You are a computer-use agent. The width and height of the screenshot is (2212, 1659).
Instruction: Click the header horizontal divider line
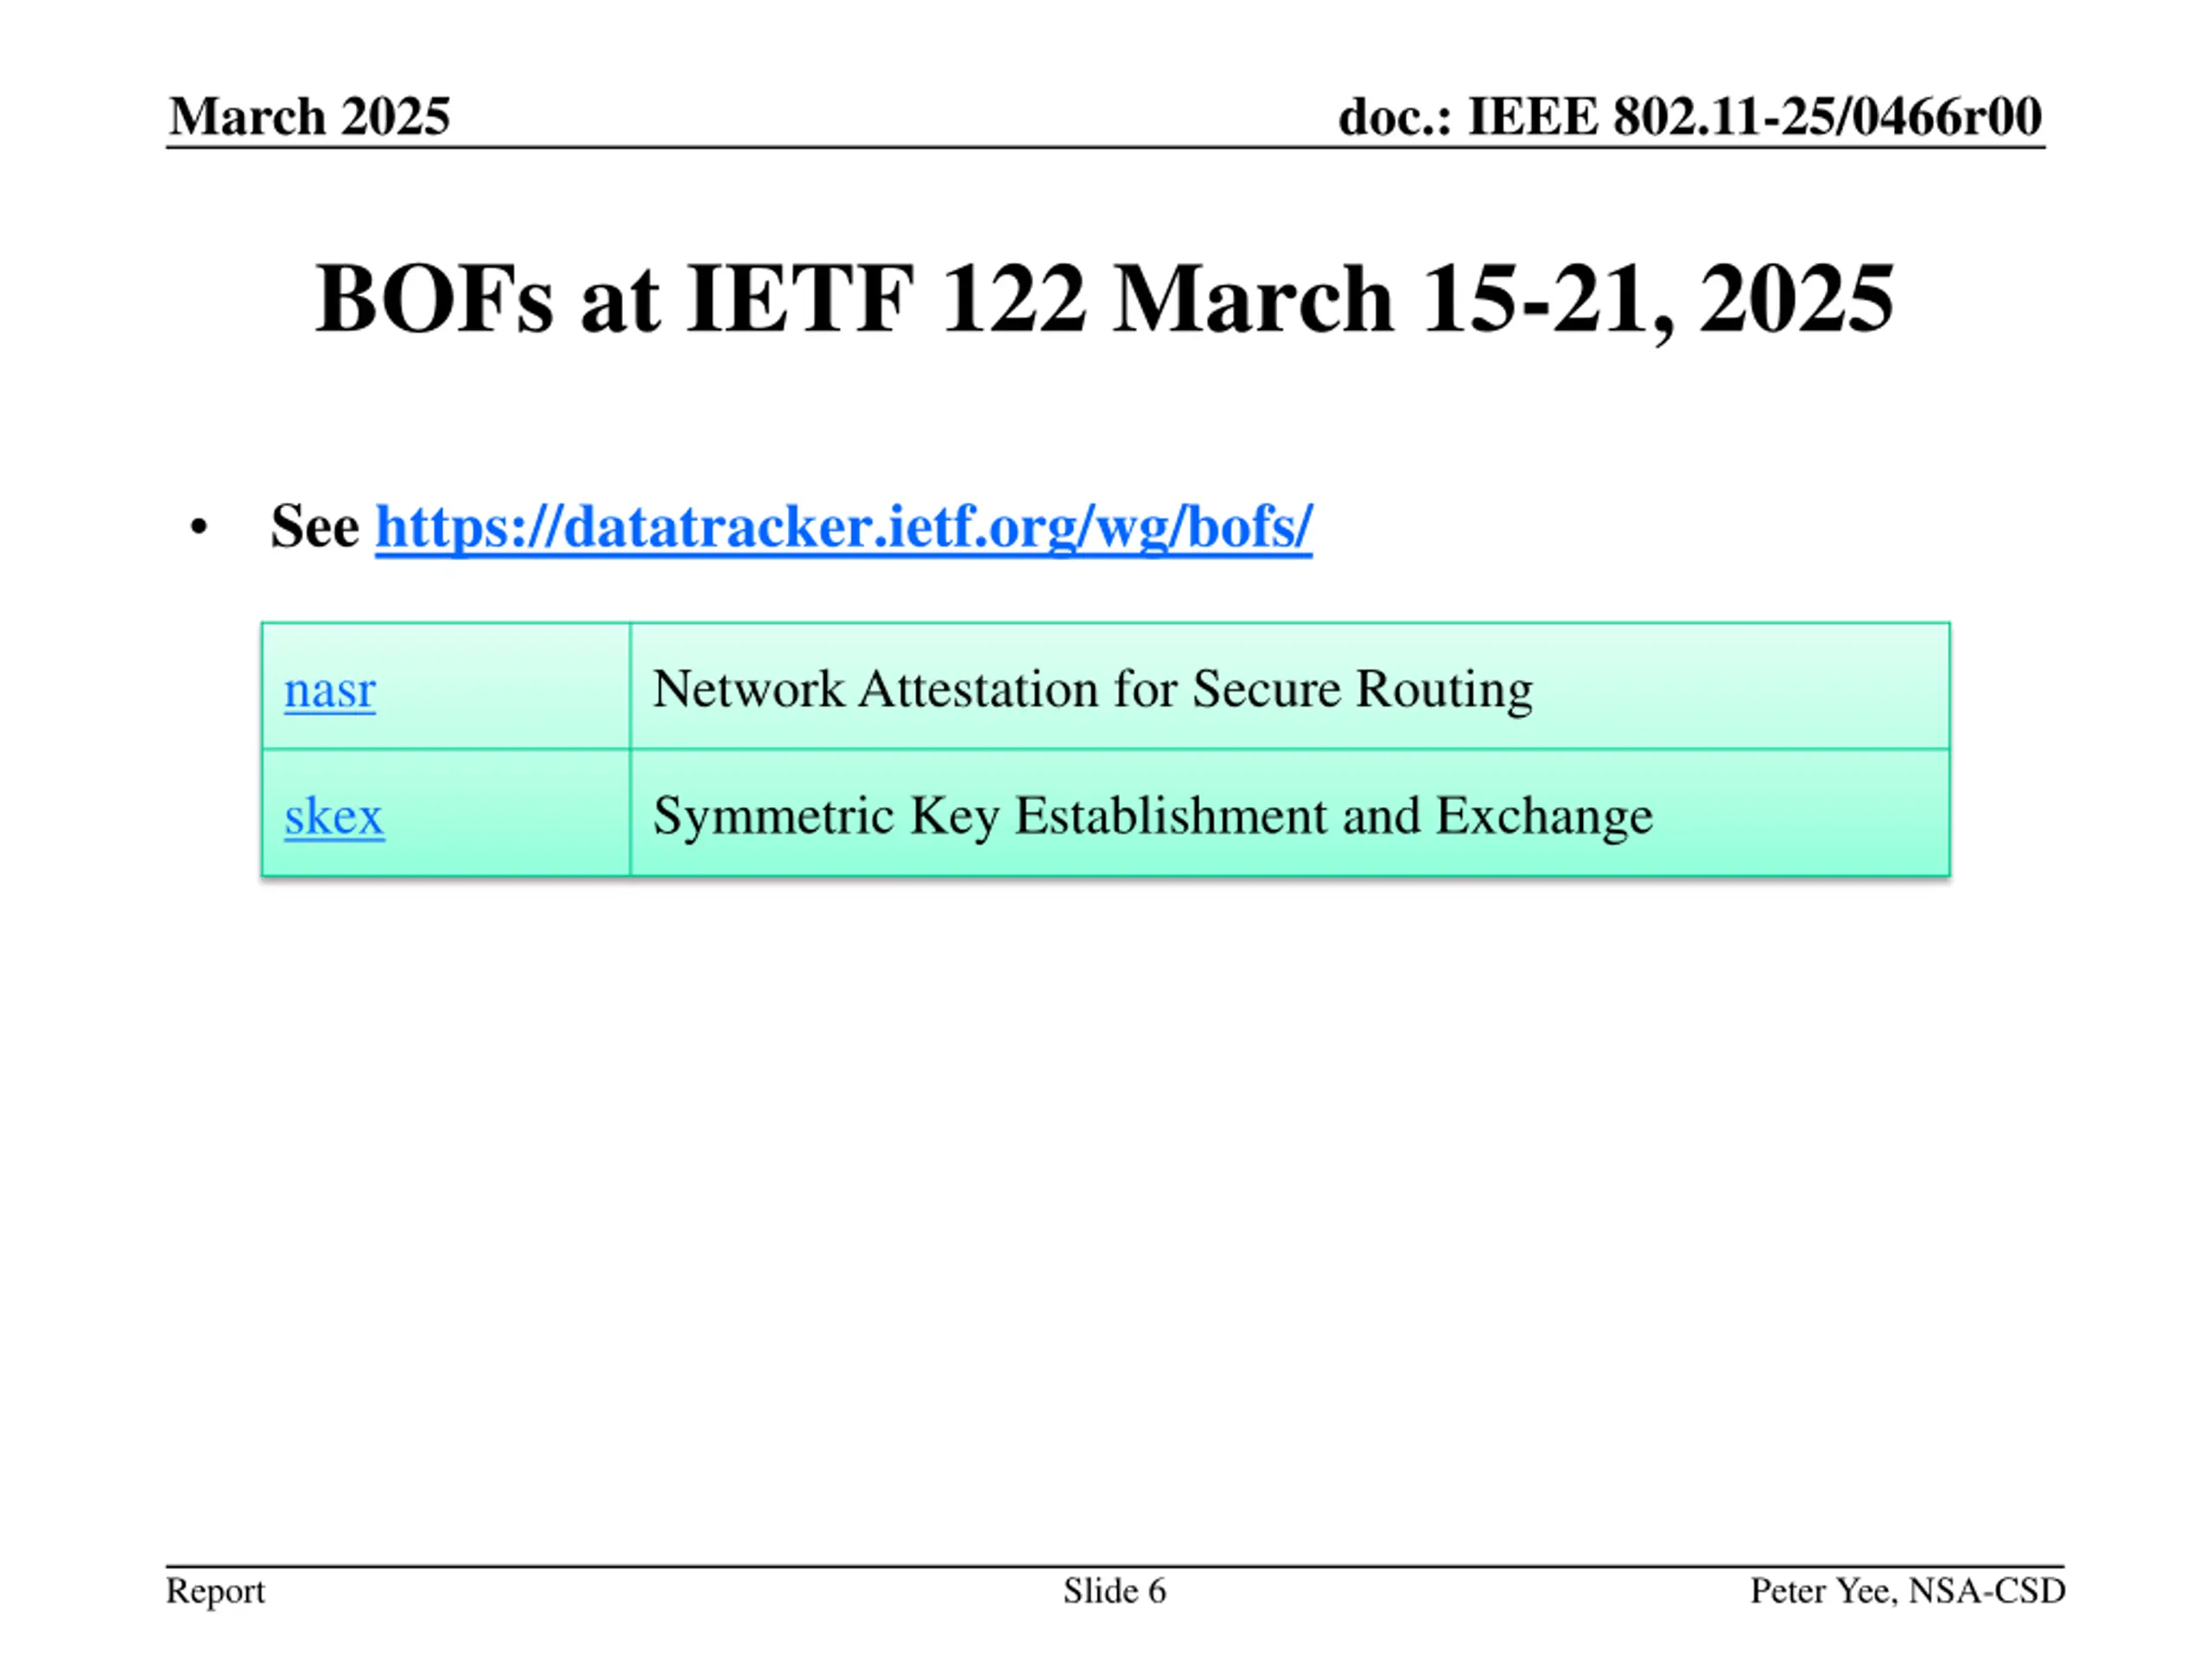pyautogui.click(x=1105, y=148)
